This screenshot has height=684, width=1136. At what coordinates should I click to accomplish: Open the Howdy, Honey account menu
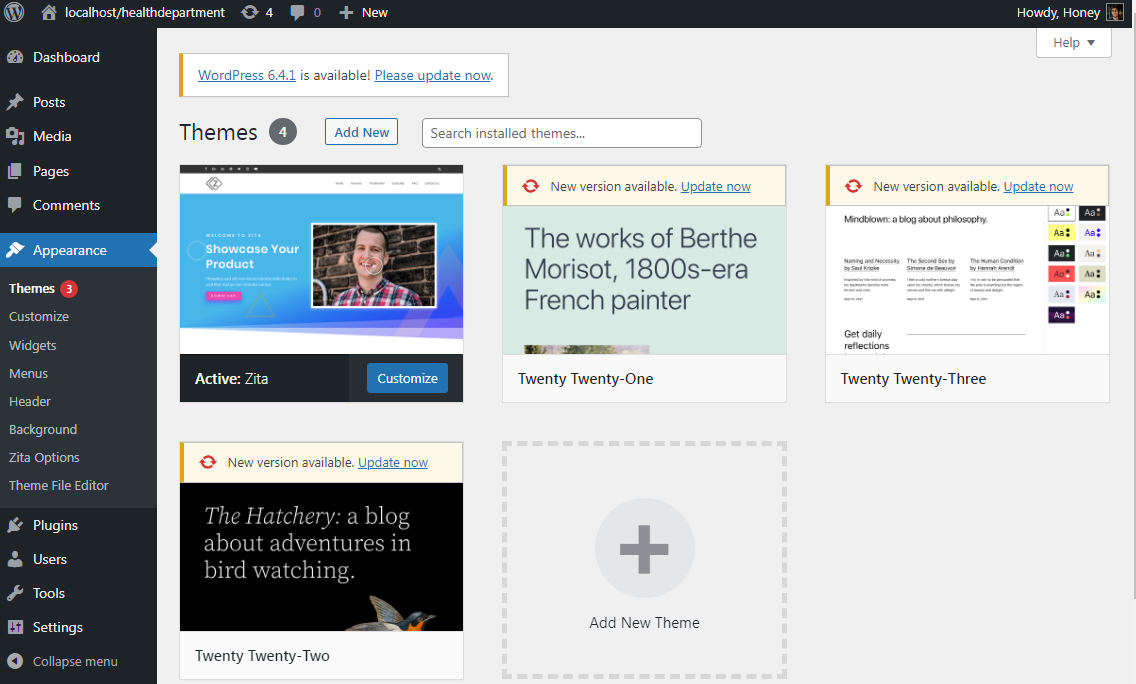pos(1057,13)
